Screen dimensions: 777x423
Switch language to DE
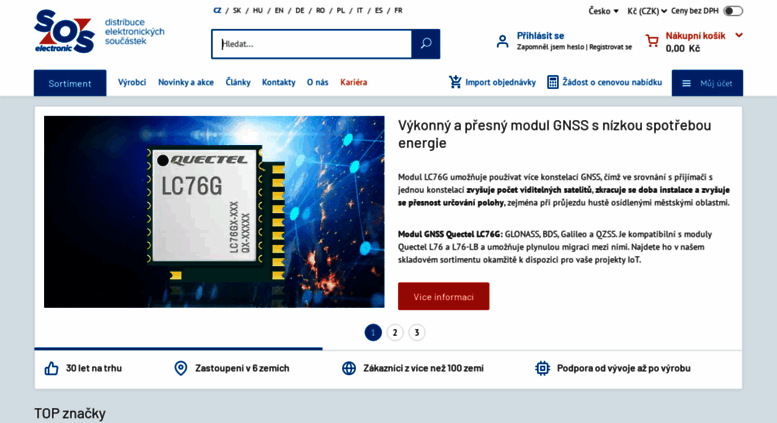(300, 10)
